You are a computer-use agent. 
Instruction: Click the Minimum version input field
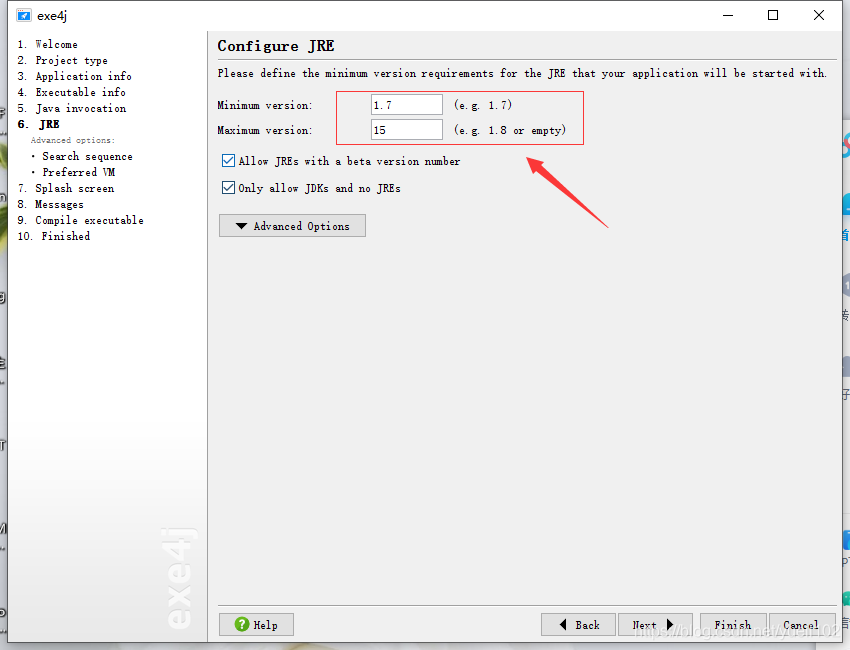(x=407, y=105)
